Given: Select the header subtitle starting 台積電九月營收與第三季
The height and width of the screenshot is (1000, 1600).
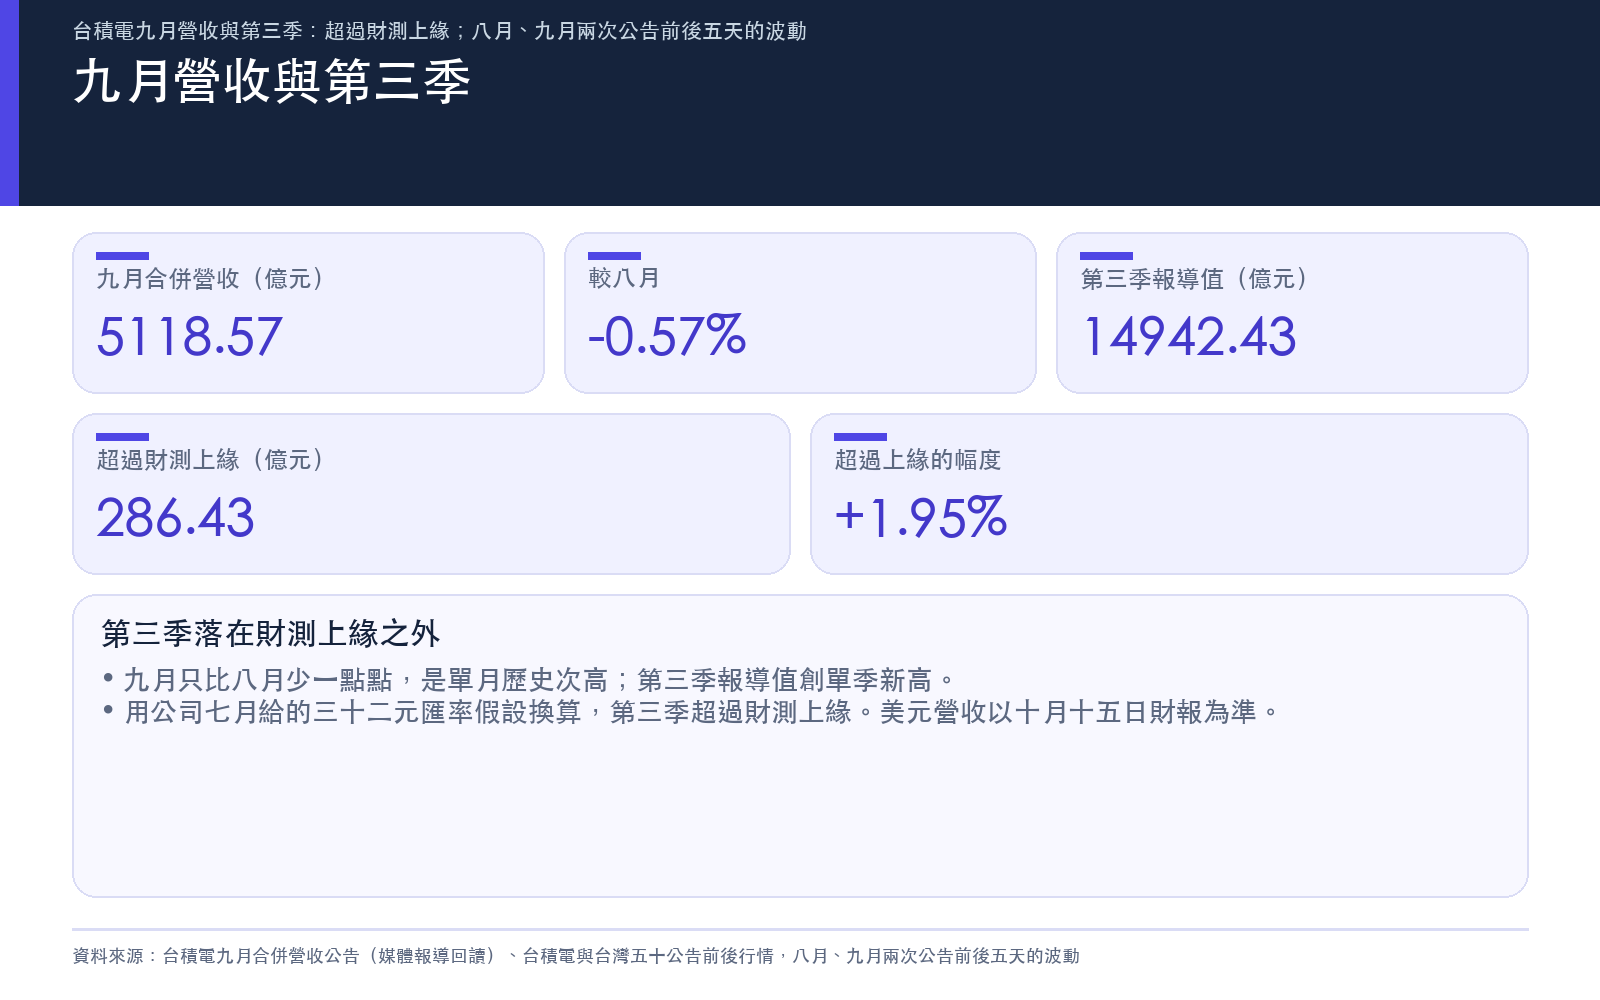Looking at the screenshot, I should coord(440,31).
